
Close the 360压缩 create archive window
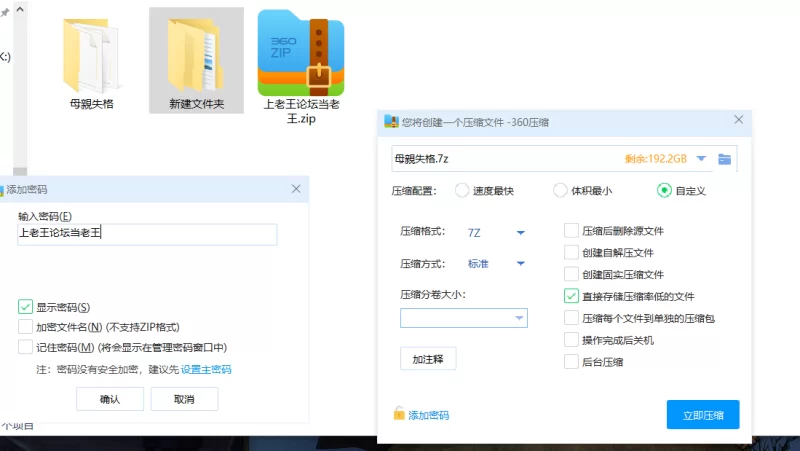[x=738, y=119]
